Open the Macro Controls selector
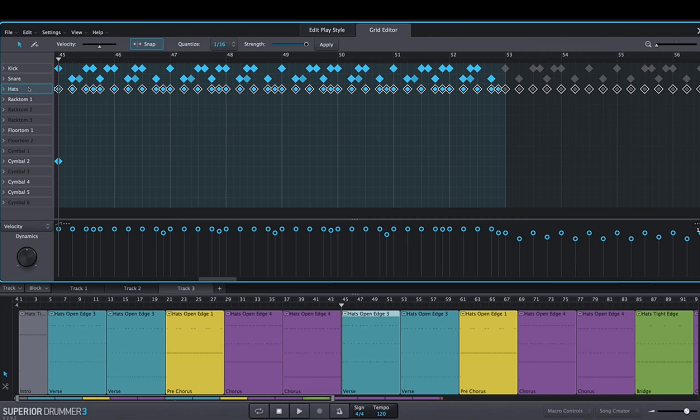 (569, 411)
